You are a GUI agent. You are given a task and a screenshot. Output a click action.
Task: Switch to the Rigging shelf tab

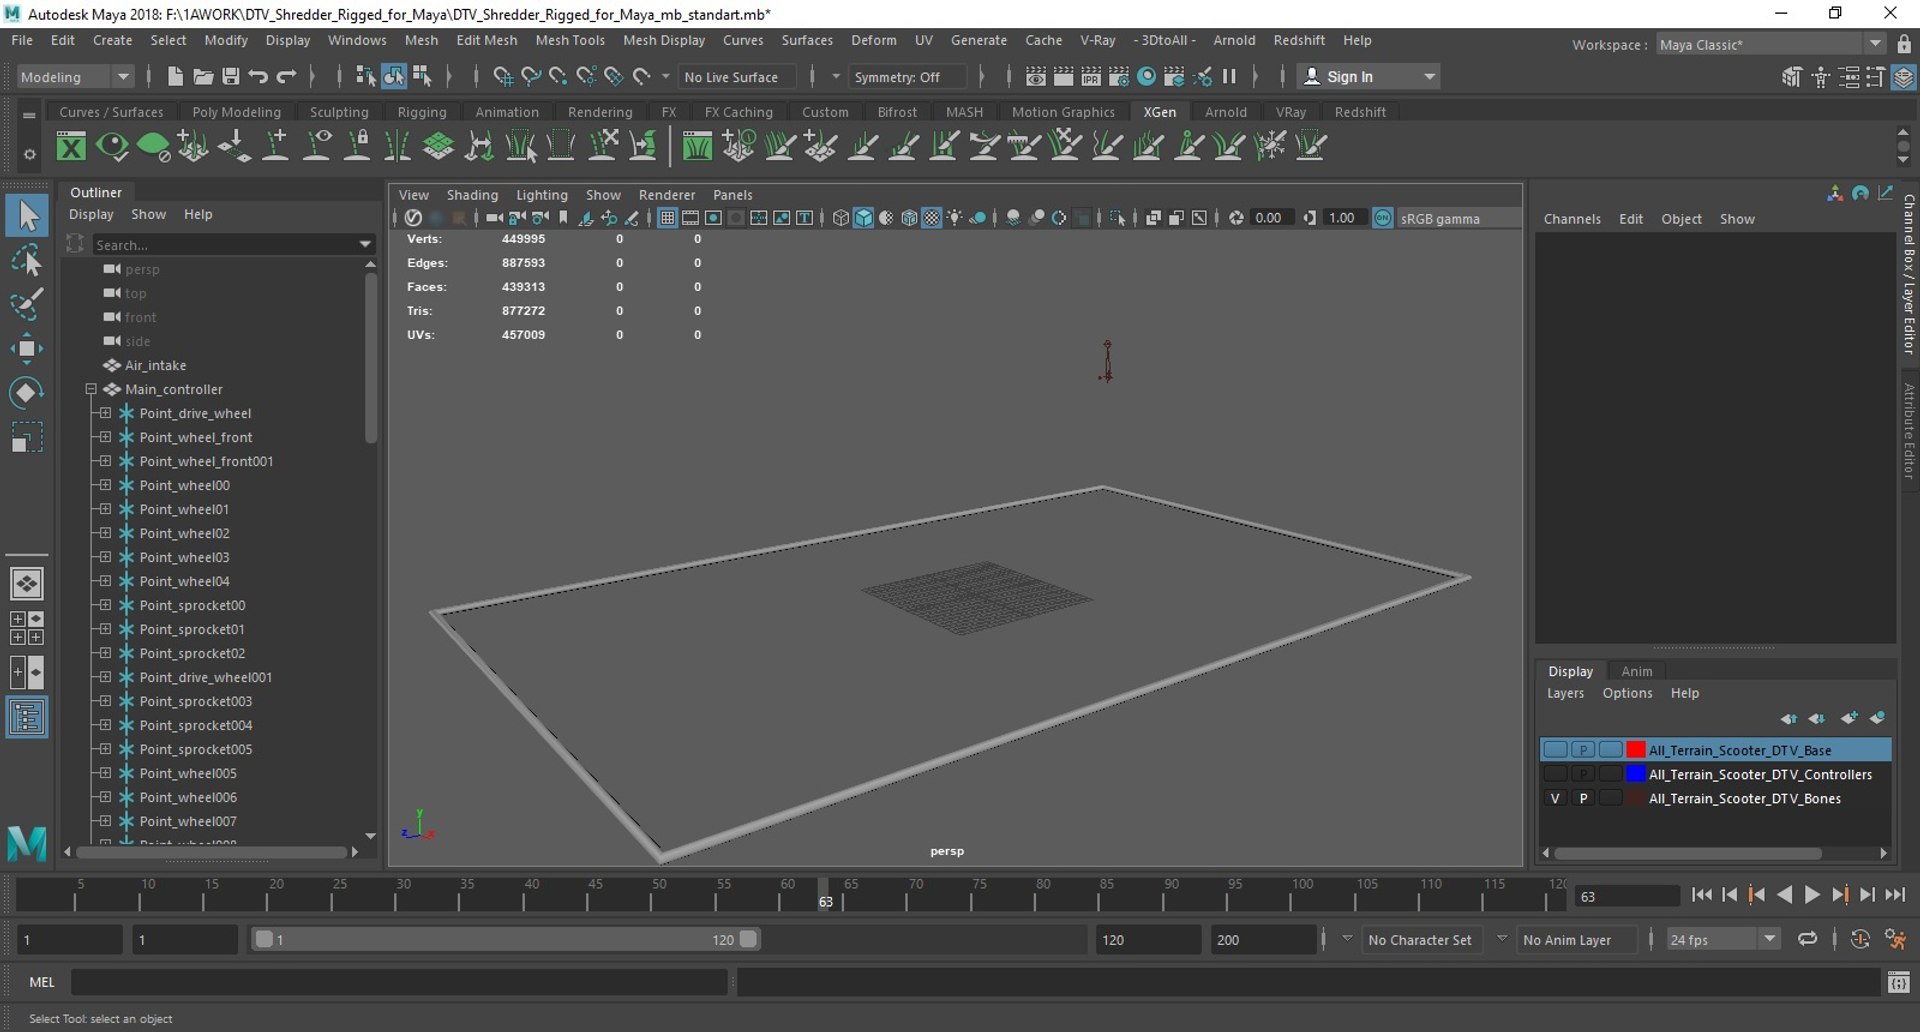pyautogui.click(x=422, y=112)
